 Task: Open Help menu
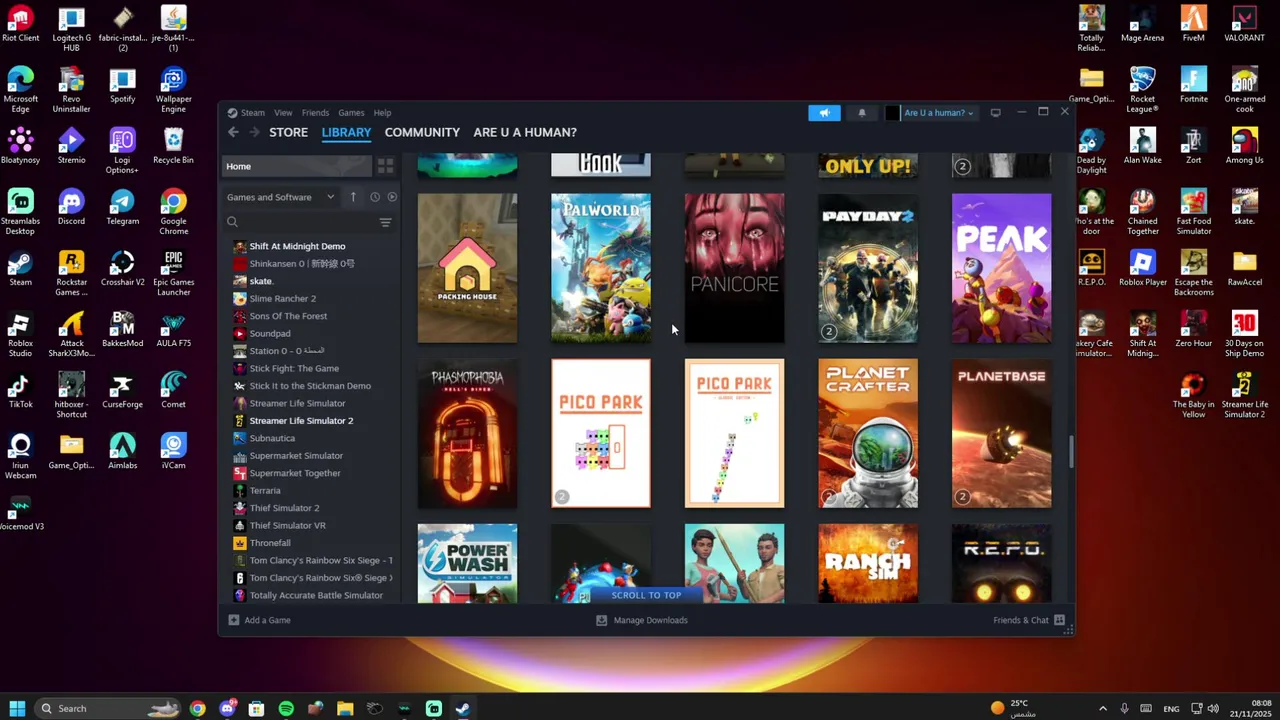pyautogui.click(x=382, y=113)
